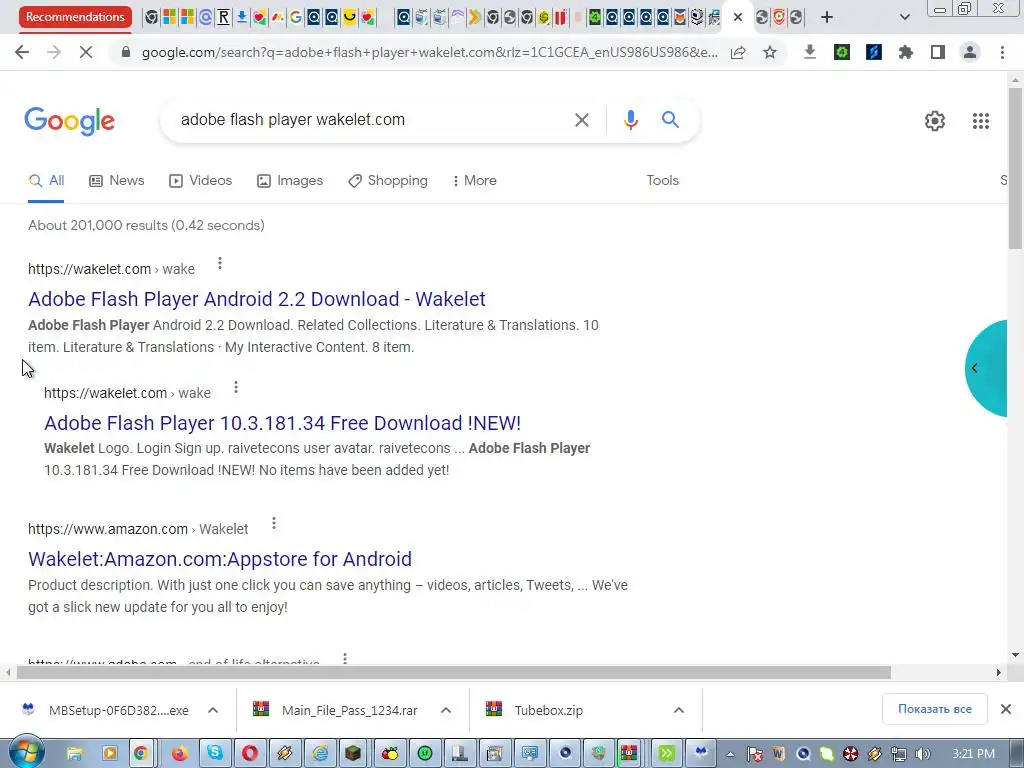Clear the Google search box text

[x=581, y=120]
